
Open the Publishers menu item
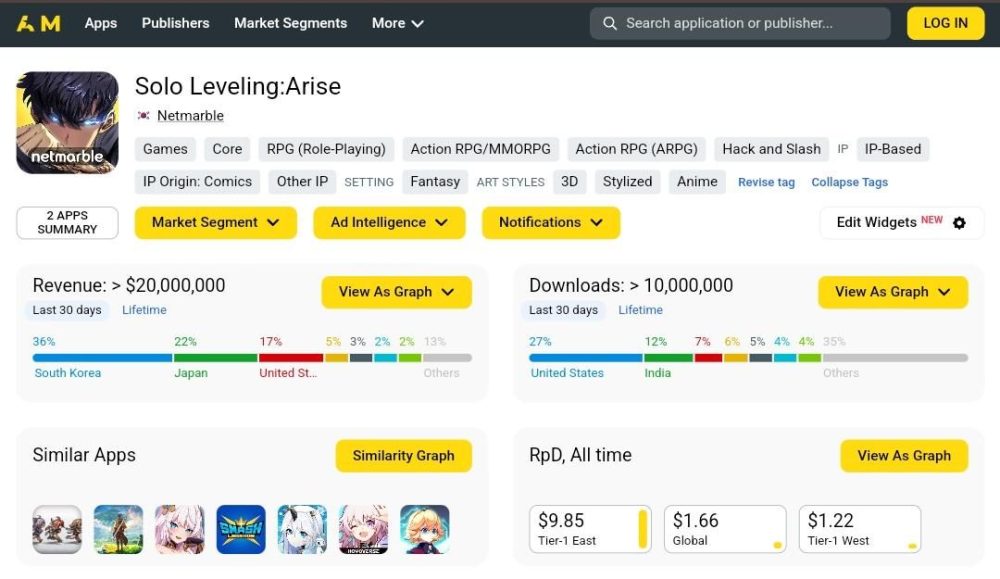pos(175,23)
